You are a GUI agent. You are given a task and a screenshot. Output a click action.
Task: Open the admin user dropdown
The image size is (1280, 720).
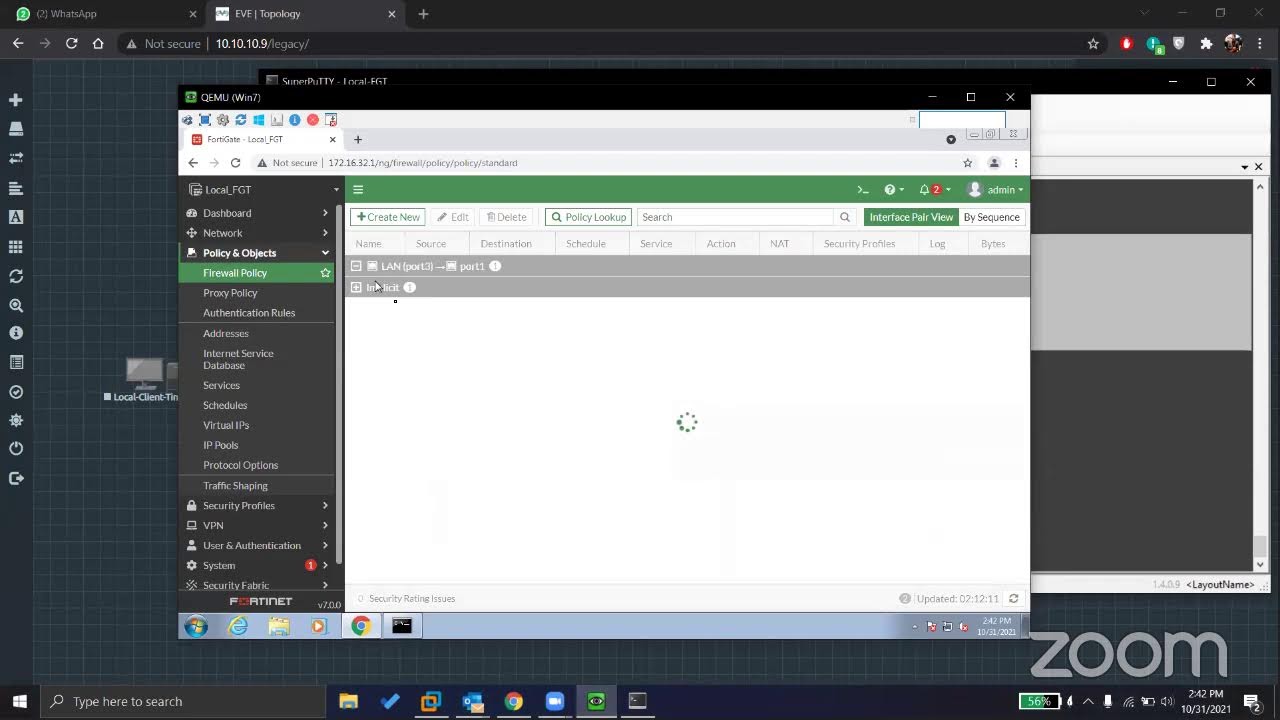995,190
